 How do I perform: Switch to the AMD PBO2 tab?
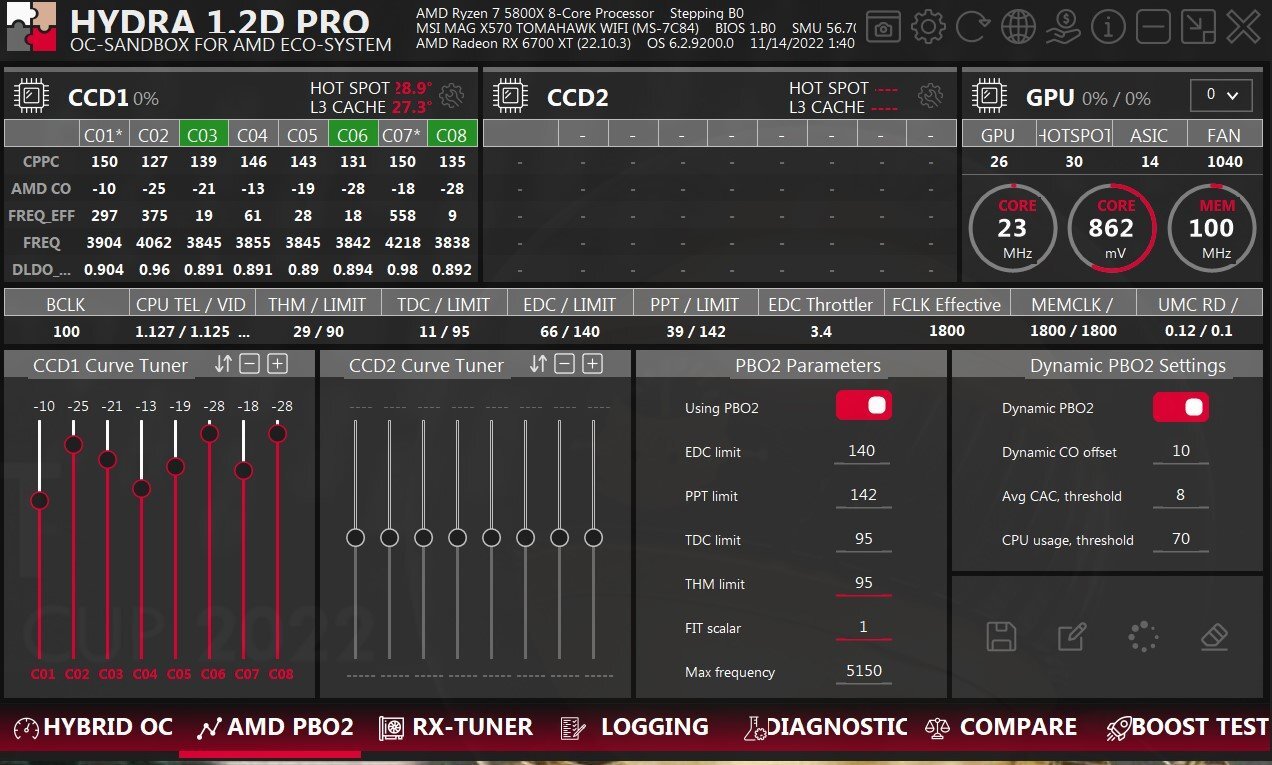(276, 727)
